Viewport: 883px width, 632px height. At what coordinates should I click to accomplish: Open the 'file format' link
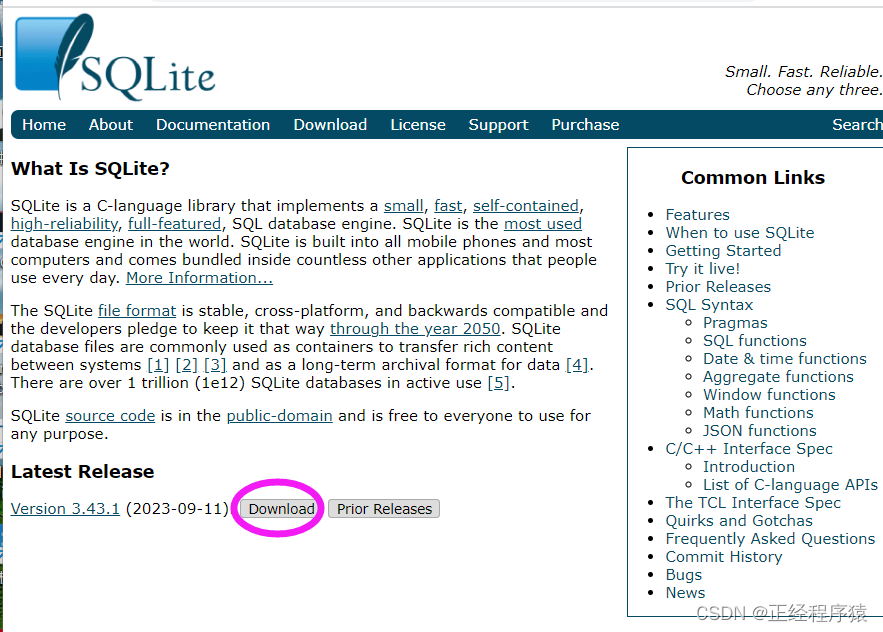[137, 310]
